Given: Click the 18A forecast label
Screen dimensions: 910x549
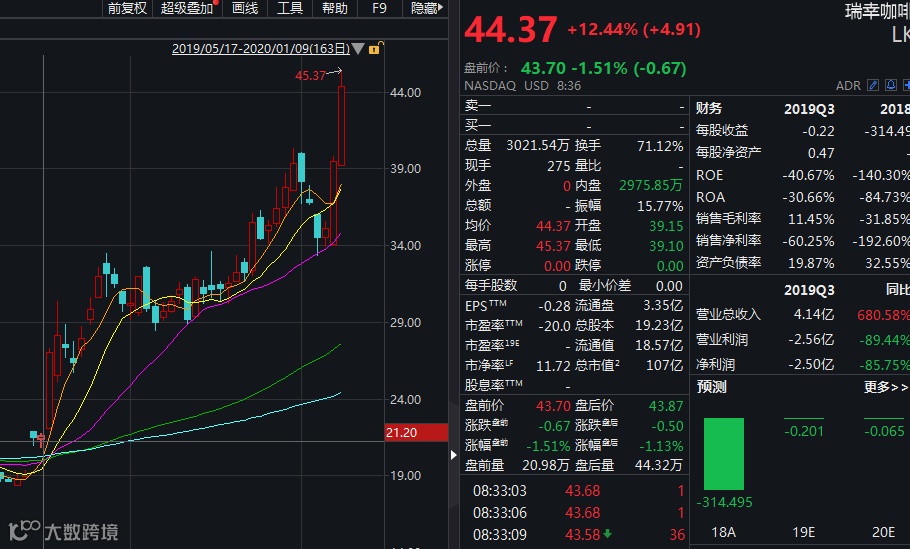Looking at the screenshot, I should pos(724,532).
